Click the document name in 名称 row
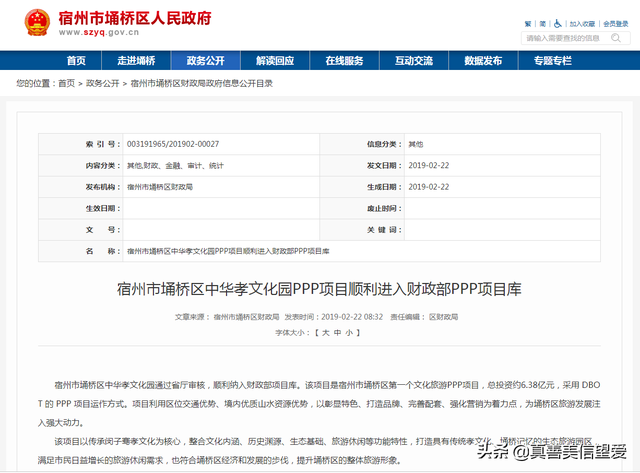This screenshot has height=473, width=640. 228,251
